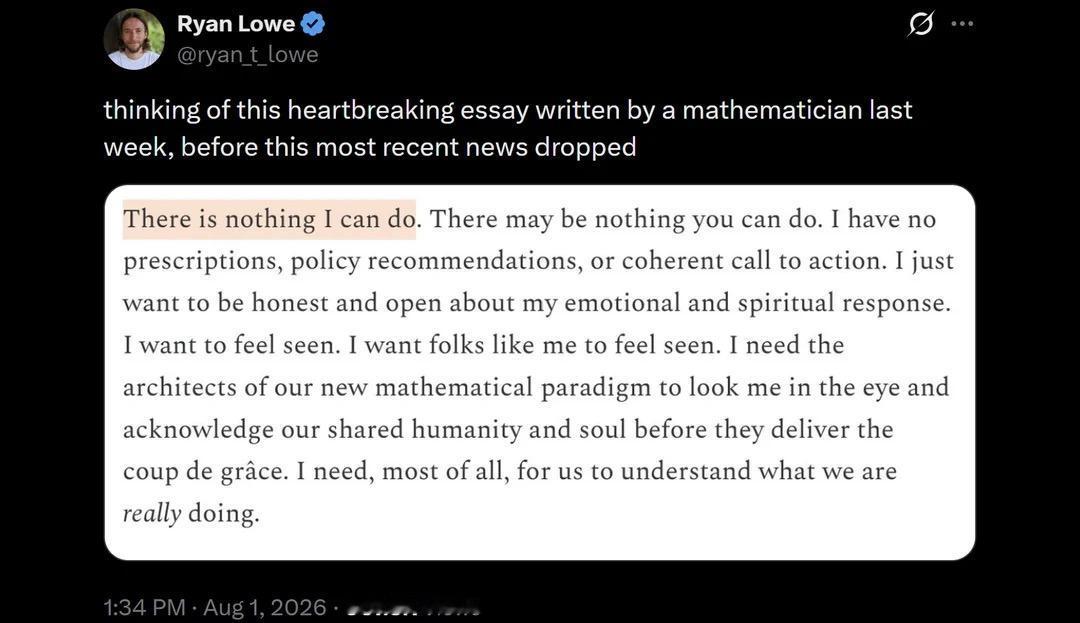
Task: Click the italic word "really"
Action: click(152, 514)
